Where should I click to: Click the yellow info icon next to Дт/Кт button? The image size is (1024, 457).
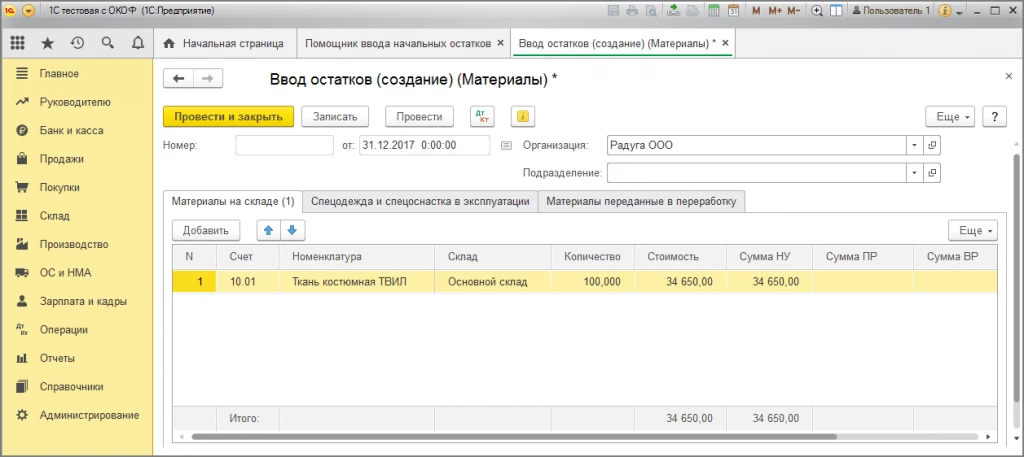[522, 117]
